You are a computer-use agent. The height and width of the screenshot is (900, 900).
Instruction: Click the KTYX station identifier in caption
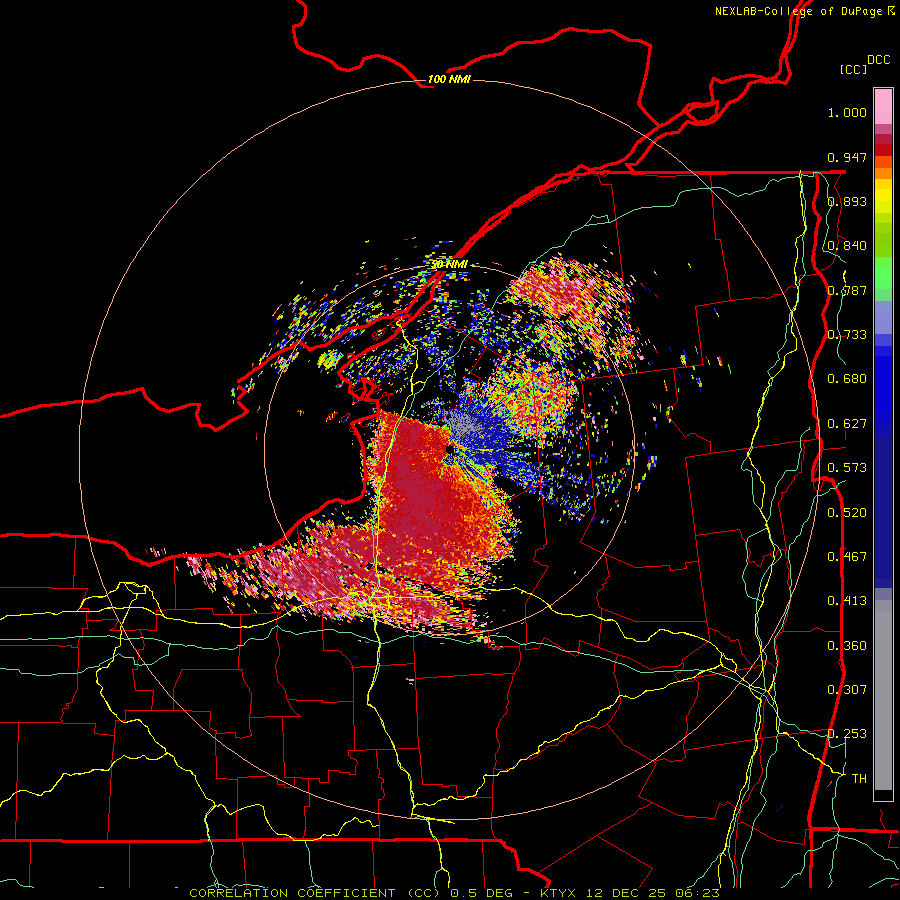point(561,893)
